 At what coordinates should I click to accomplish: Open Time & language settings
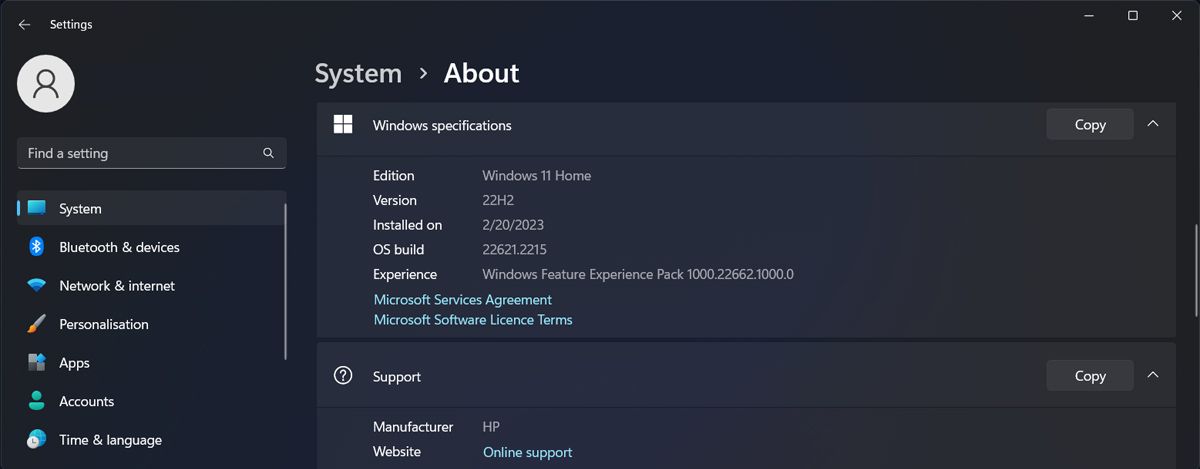coord(152,440)
